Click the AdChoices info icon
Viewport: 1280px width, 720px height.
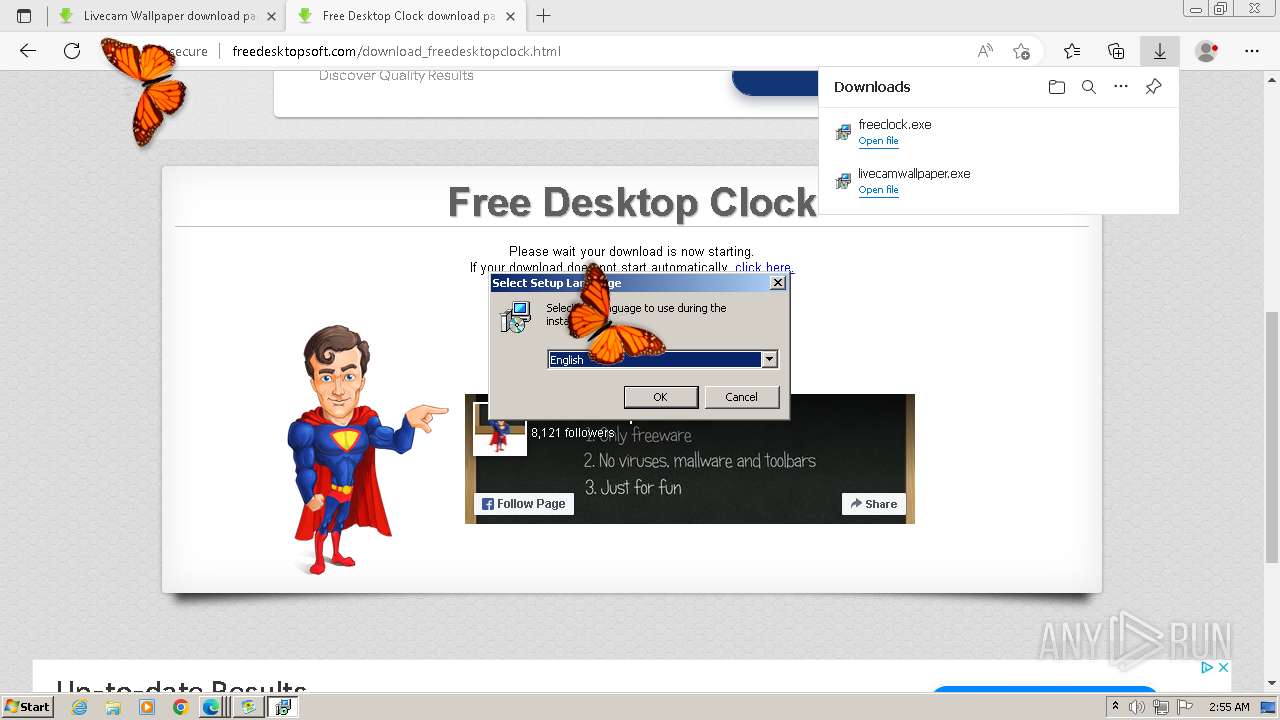1207,667
